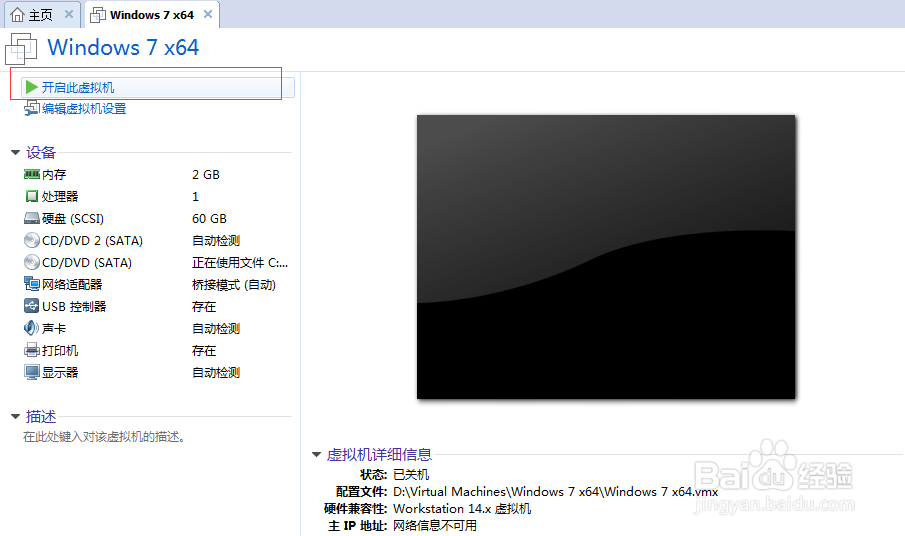The image size is (905, 536).
Task: Select the 内存 device label
Action: click(x=54, y=174)
